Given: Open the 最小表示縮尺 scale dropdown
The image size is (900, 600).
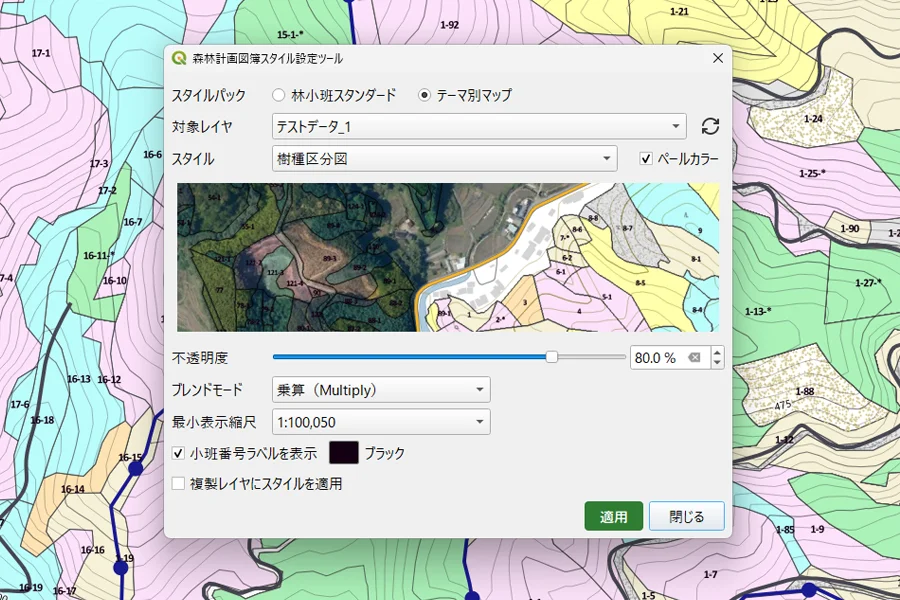Looking at the screenshot, I should tap(381, 422).
